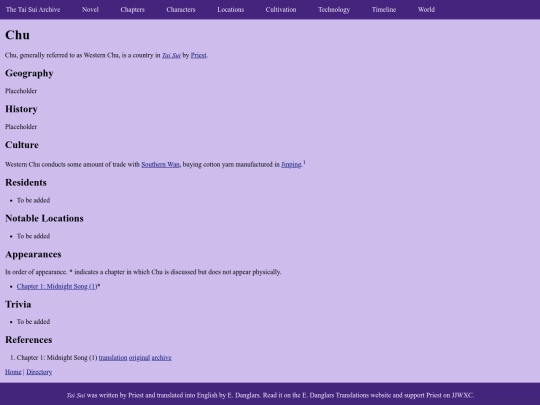Click the Notable Locations heading
Image resolution: width=540 pixels, height=405 pixels.
(44, 218)
